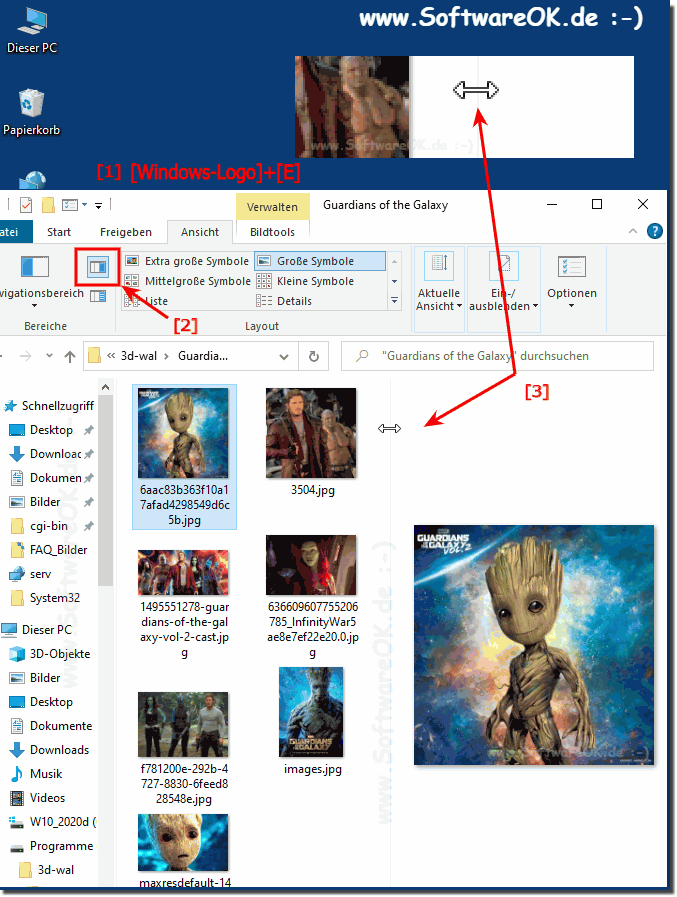Select Videos in navigation tree
677x897 pixels.
pyautogui.click(x=38, y=798)
